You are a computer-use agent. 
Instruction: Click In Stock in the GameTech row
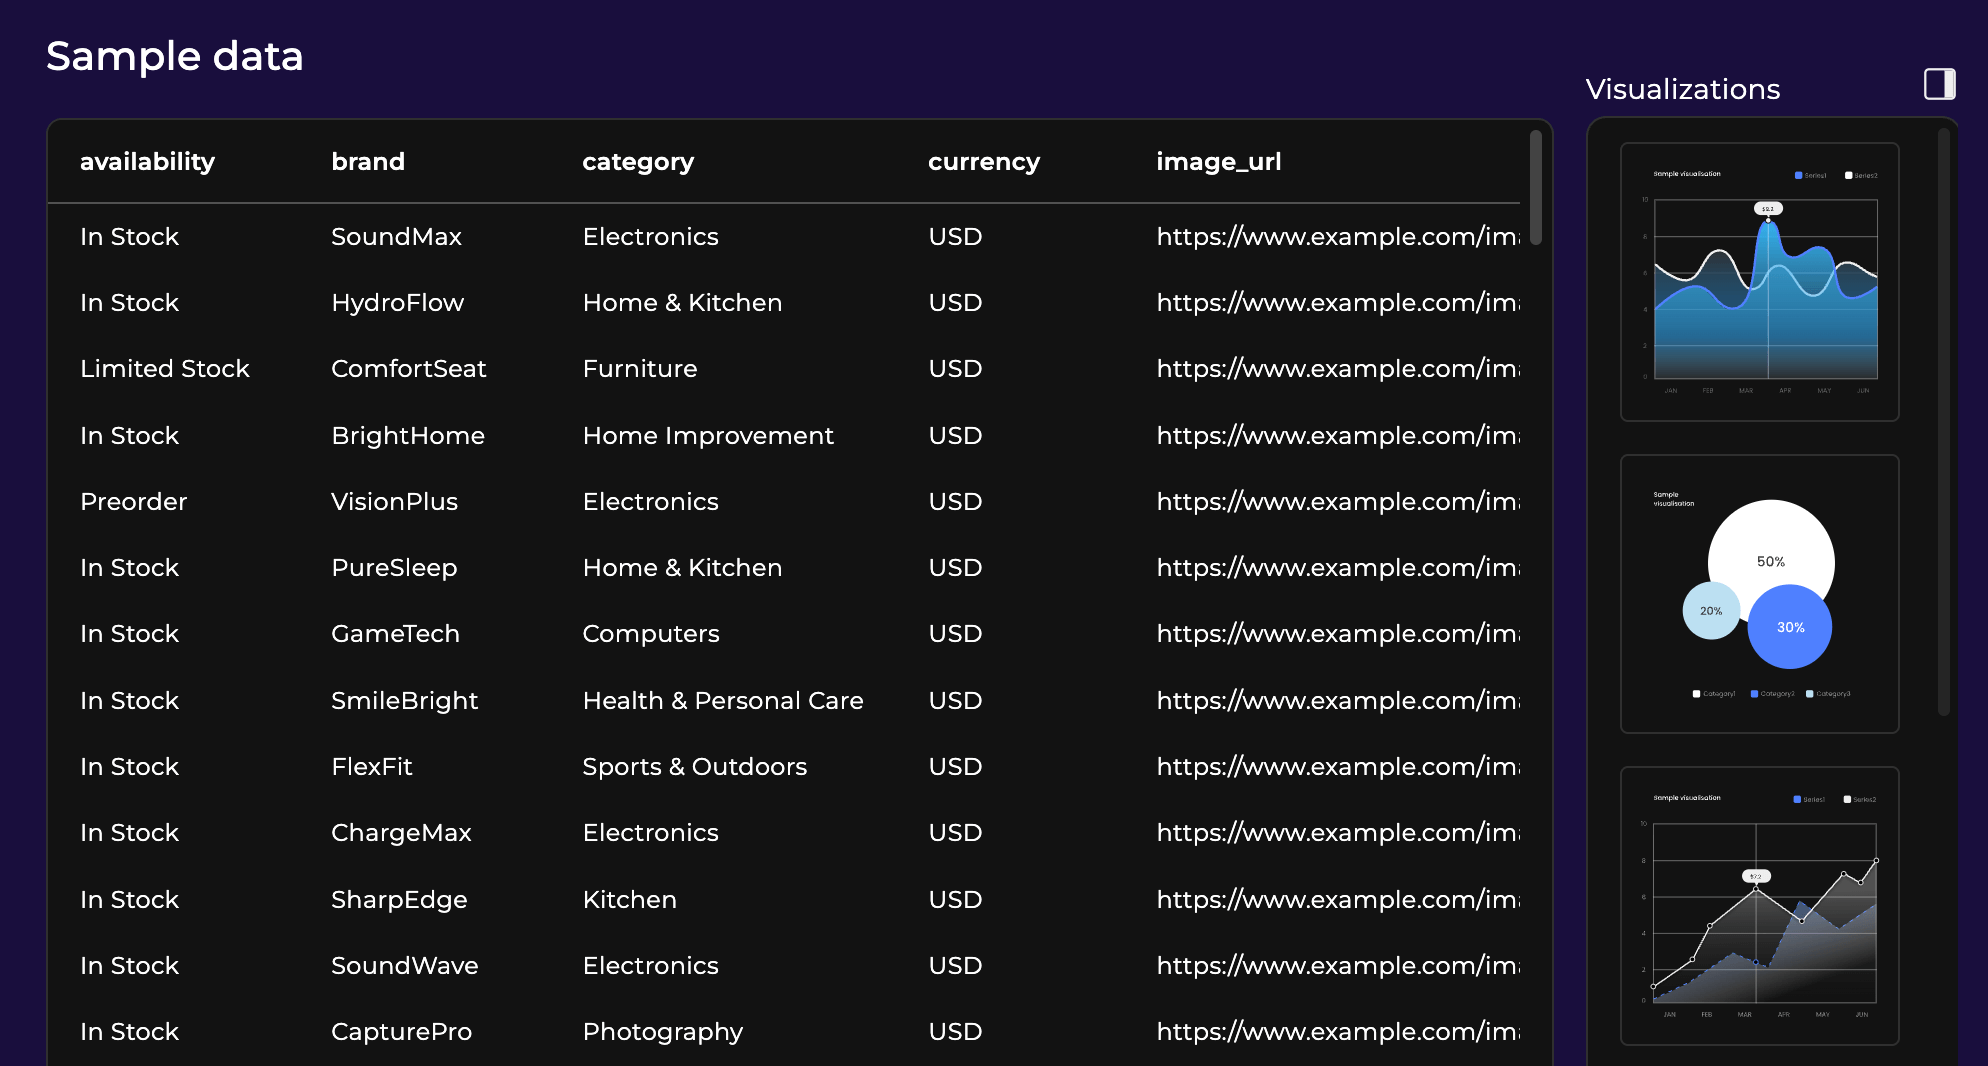129,634
